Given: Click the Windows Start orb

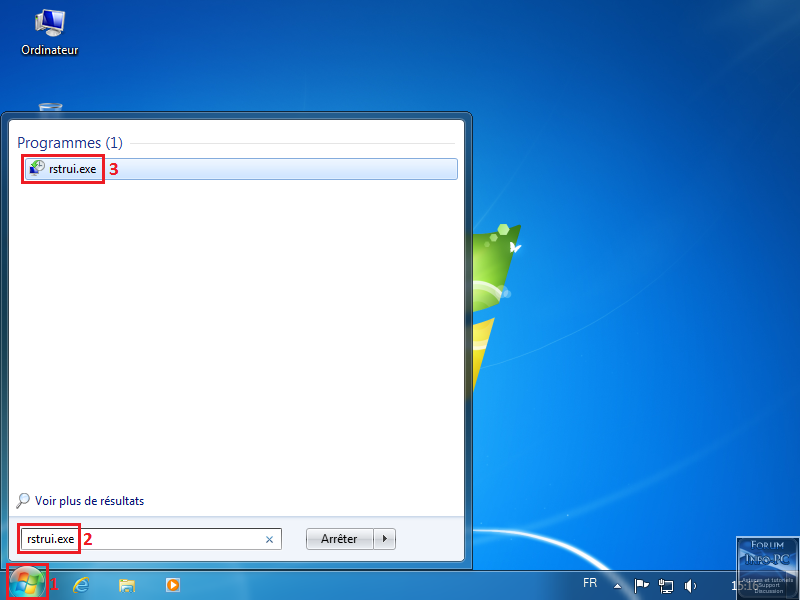Looking at the screenshot, I should coord(27,584).
